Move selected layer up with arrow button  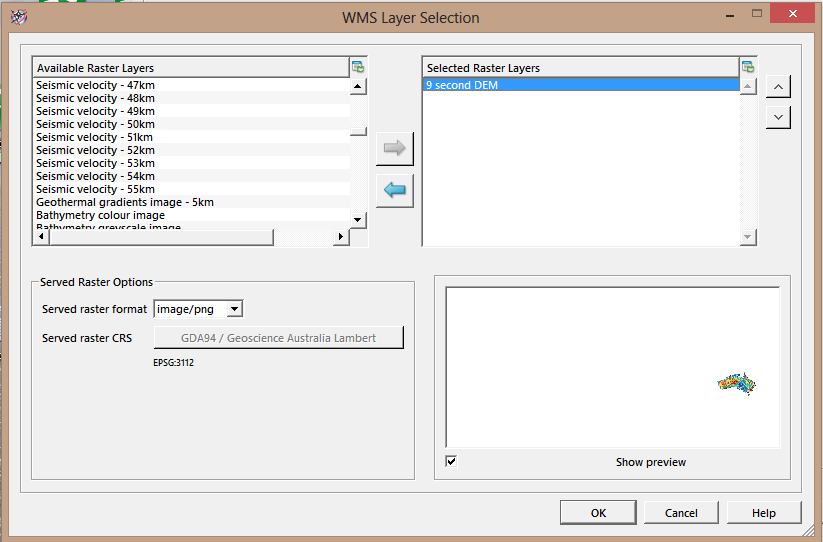[x=778, y=86]
